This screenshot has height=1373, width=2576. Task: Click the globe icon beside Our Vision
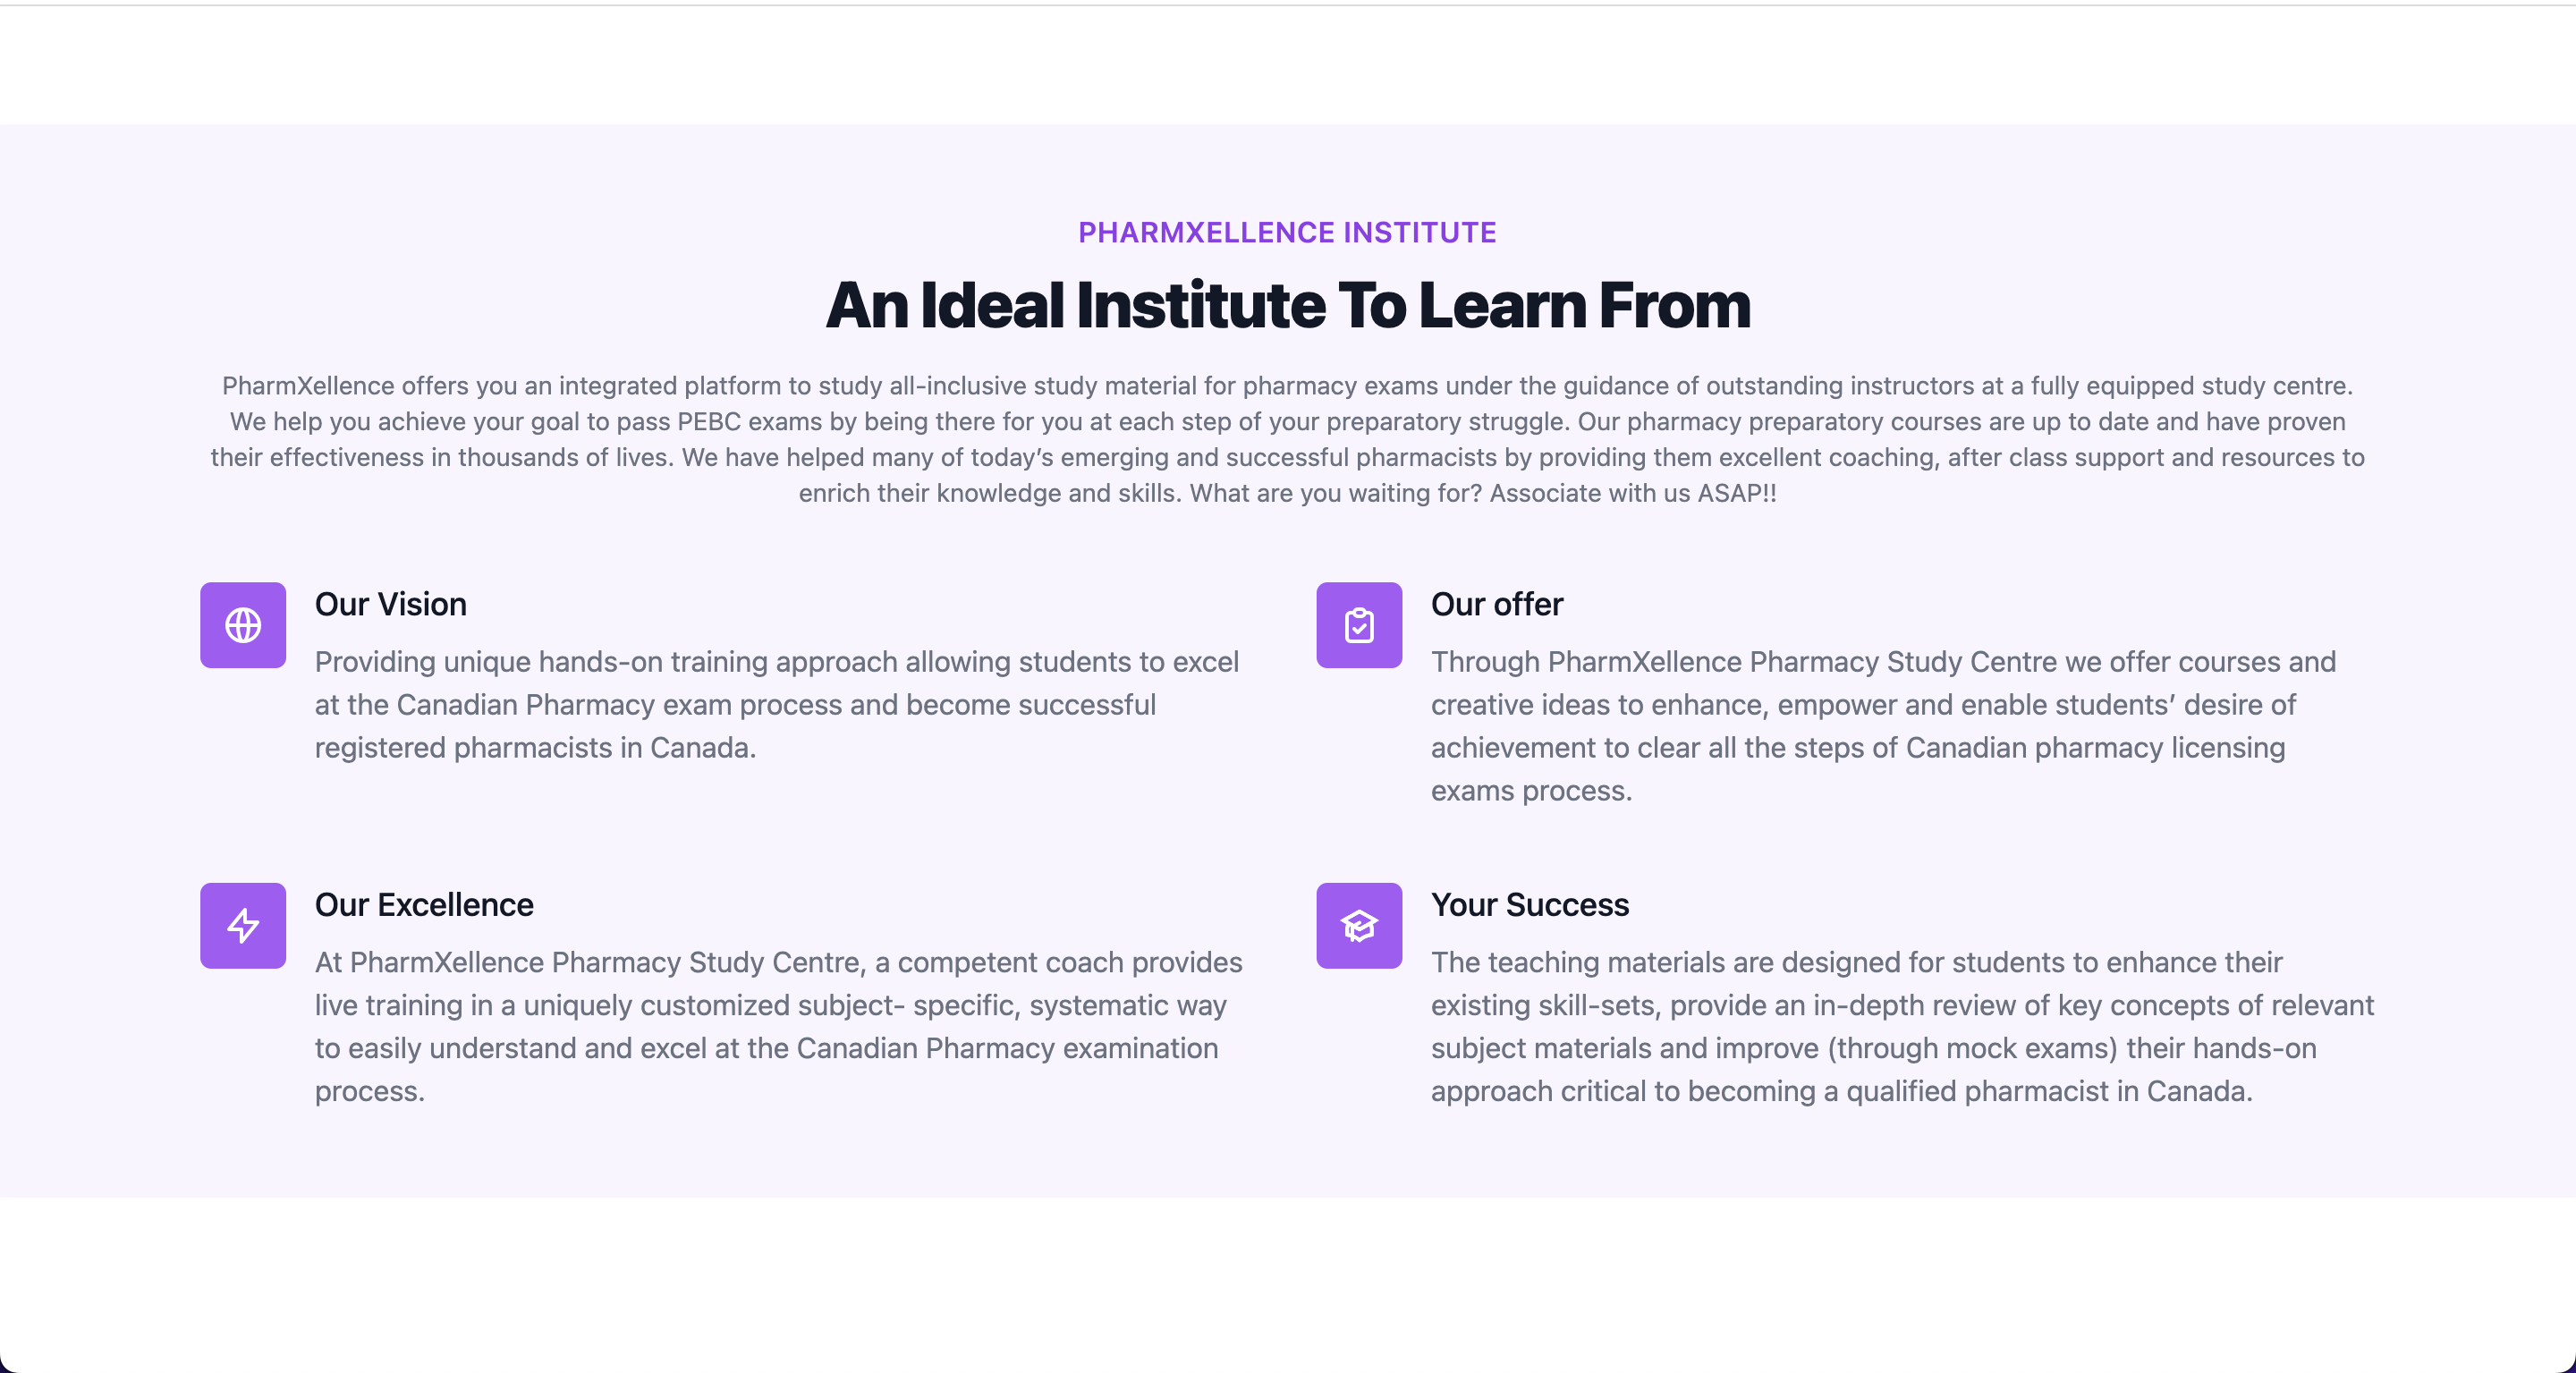[243, 625]
